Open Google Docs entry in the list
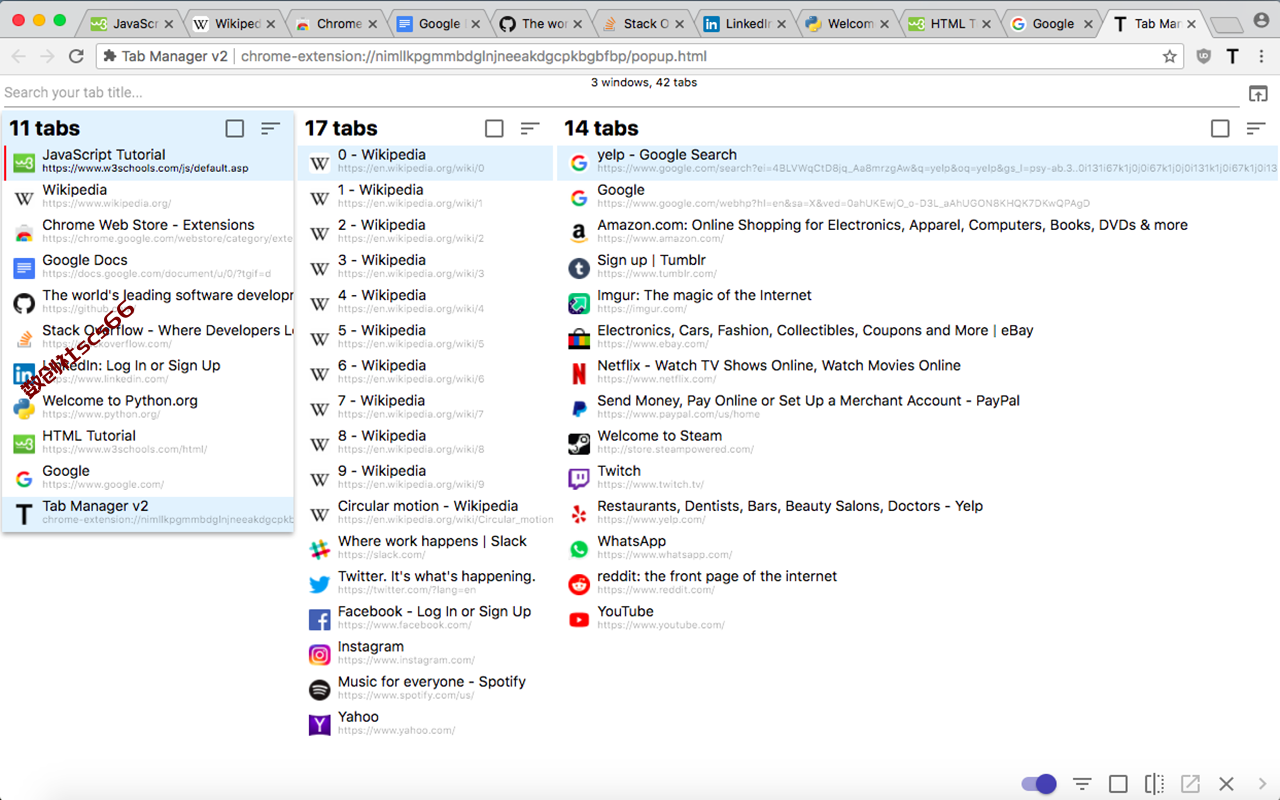 pos(149,267)
